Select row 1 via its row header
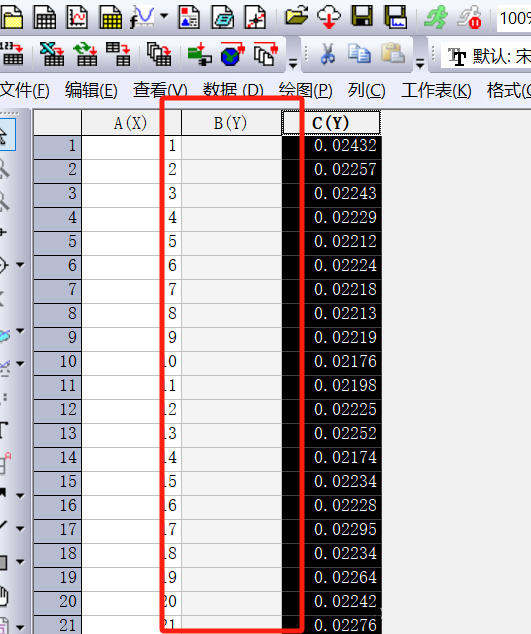The image size is (531, 634). [57, 146]
